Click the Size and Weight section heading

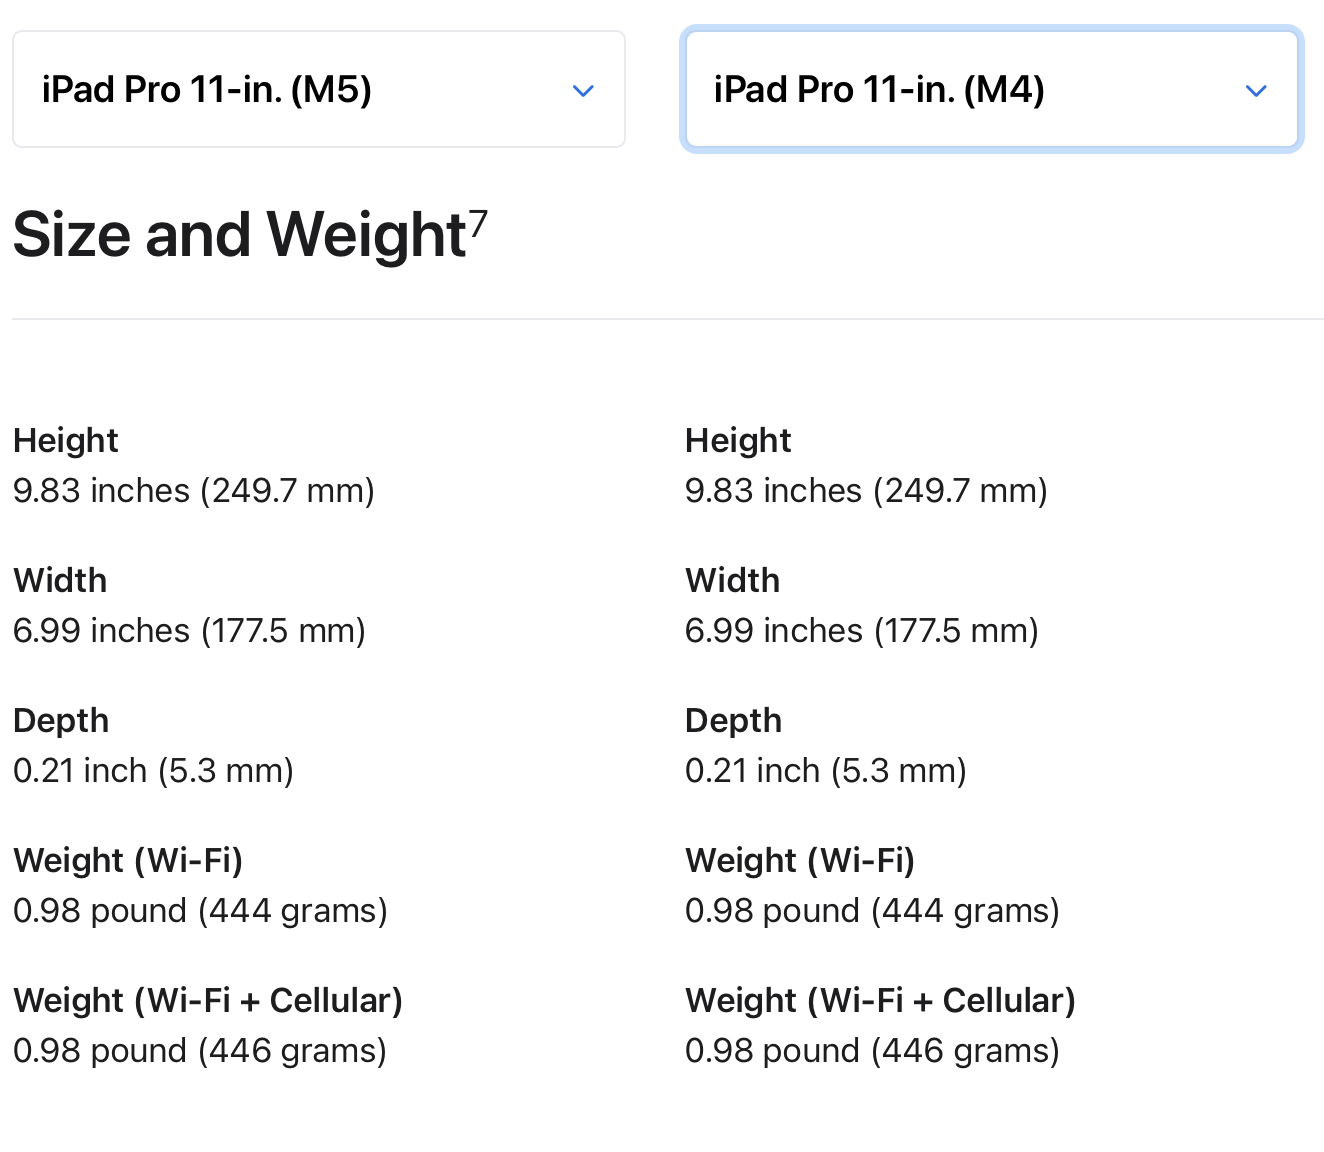click(x=240, y=235)
